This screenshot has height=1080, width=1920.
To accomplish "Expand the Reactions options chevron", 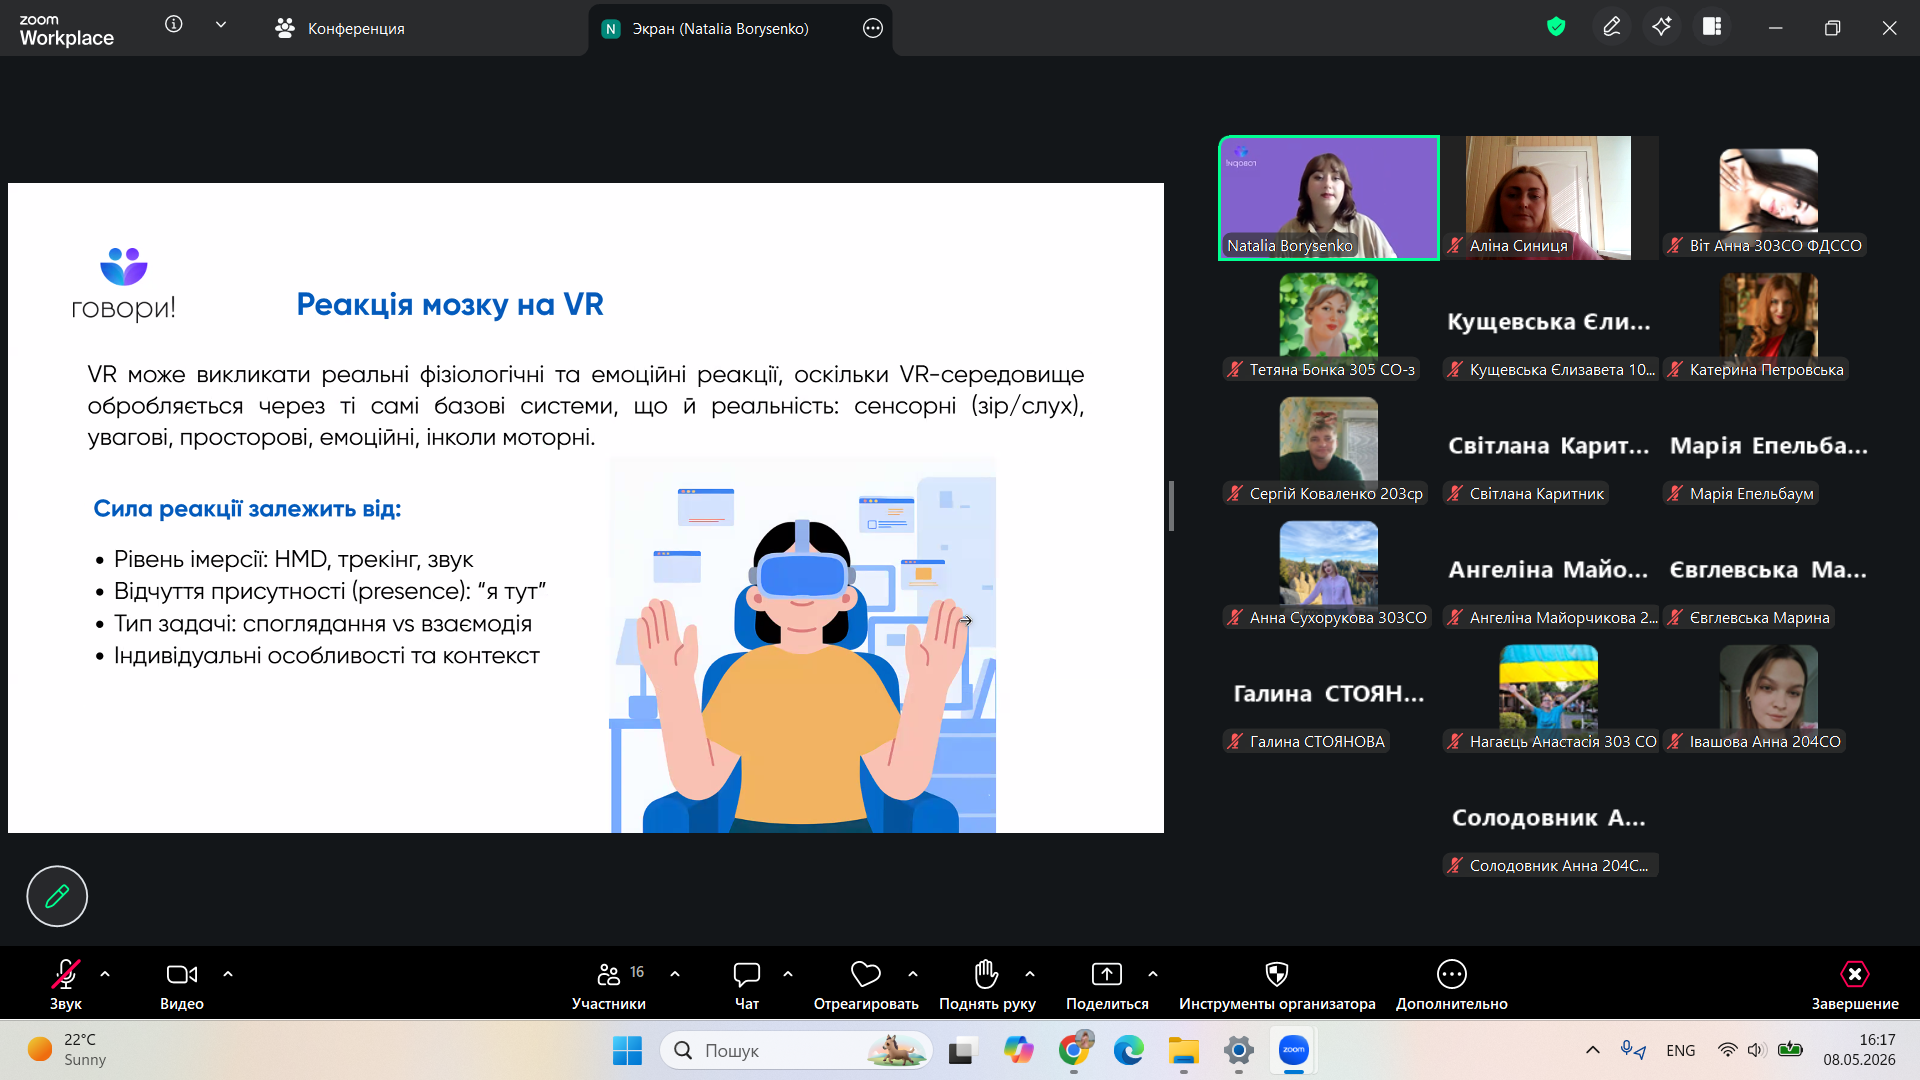I will (913, 974).
